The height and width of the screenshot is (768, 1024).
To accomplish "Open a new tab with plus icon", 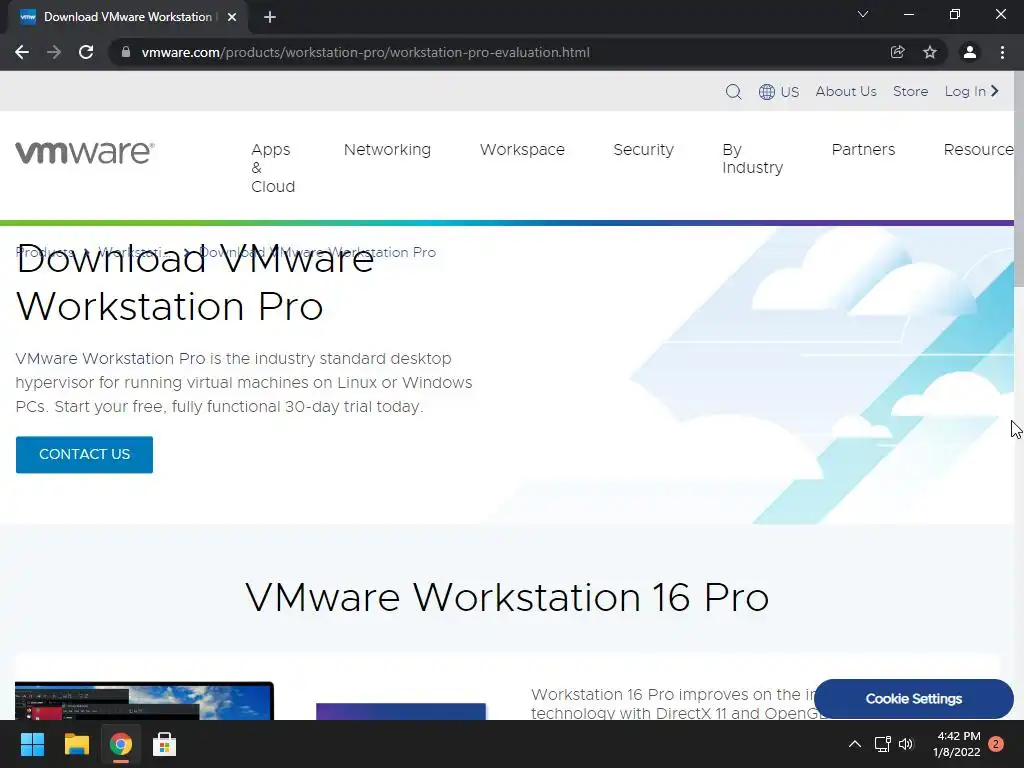I will point(270,17).
